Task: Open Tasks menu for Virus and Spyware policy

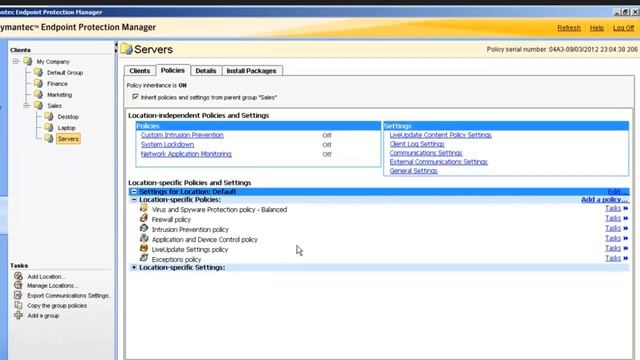Action: point(616,208)
